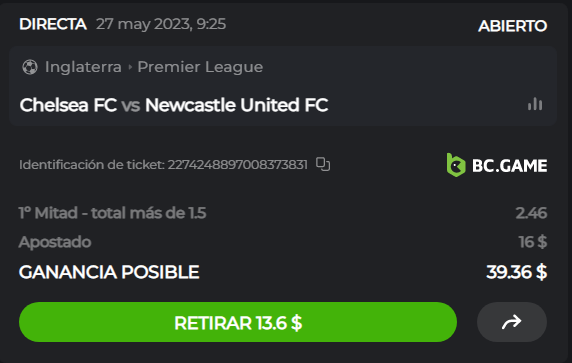Click the 2.46 odds value
Image resolution: width=572 pixels, height=363 pixels.
[x=531, y=213]
